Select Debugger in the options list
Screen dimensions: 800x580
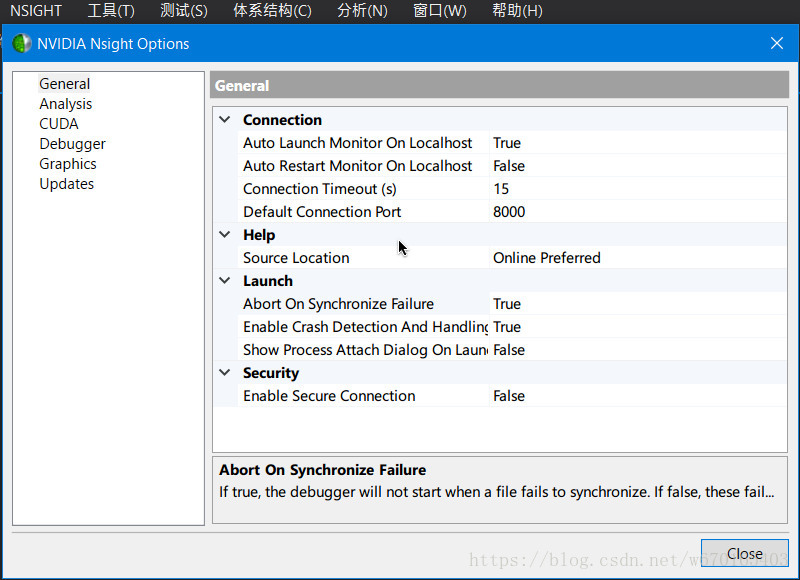click(72, 144)
